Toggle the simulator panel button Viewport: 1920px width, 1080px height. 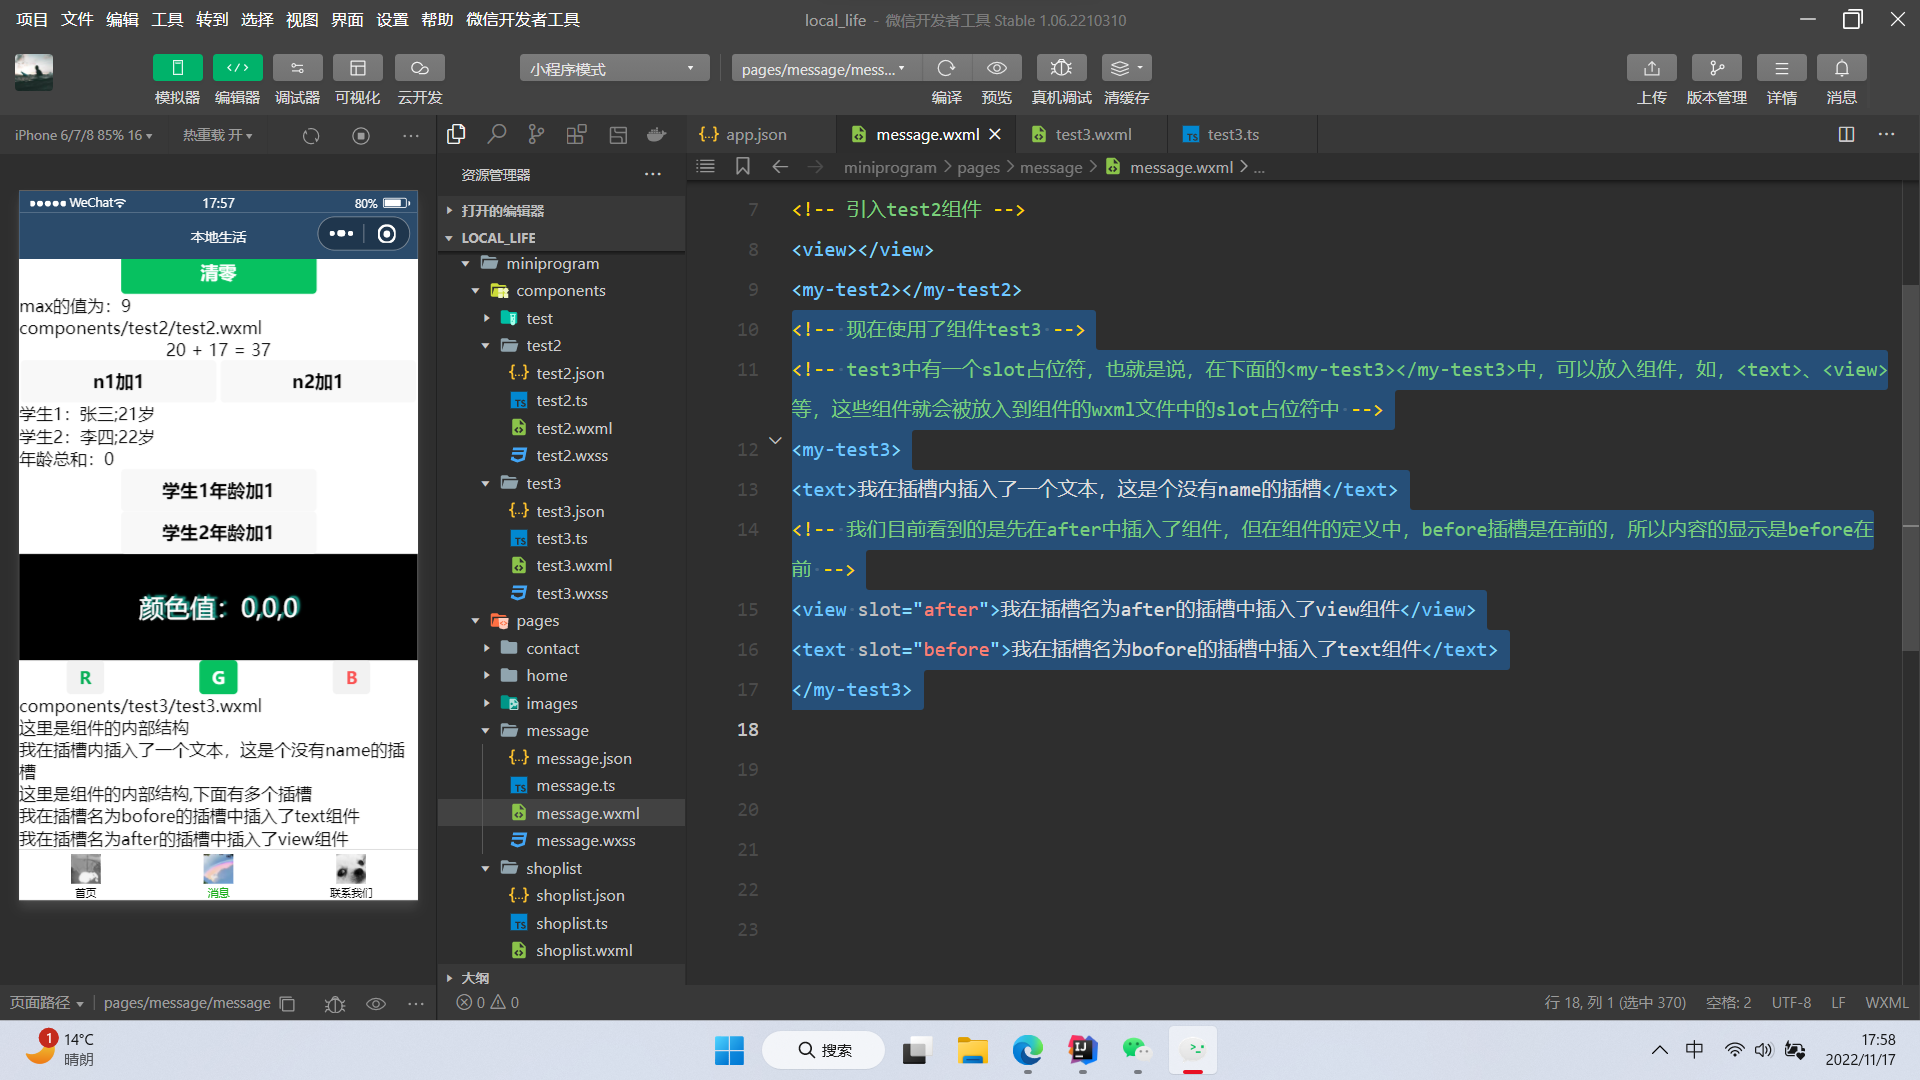(177, 68)
